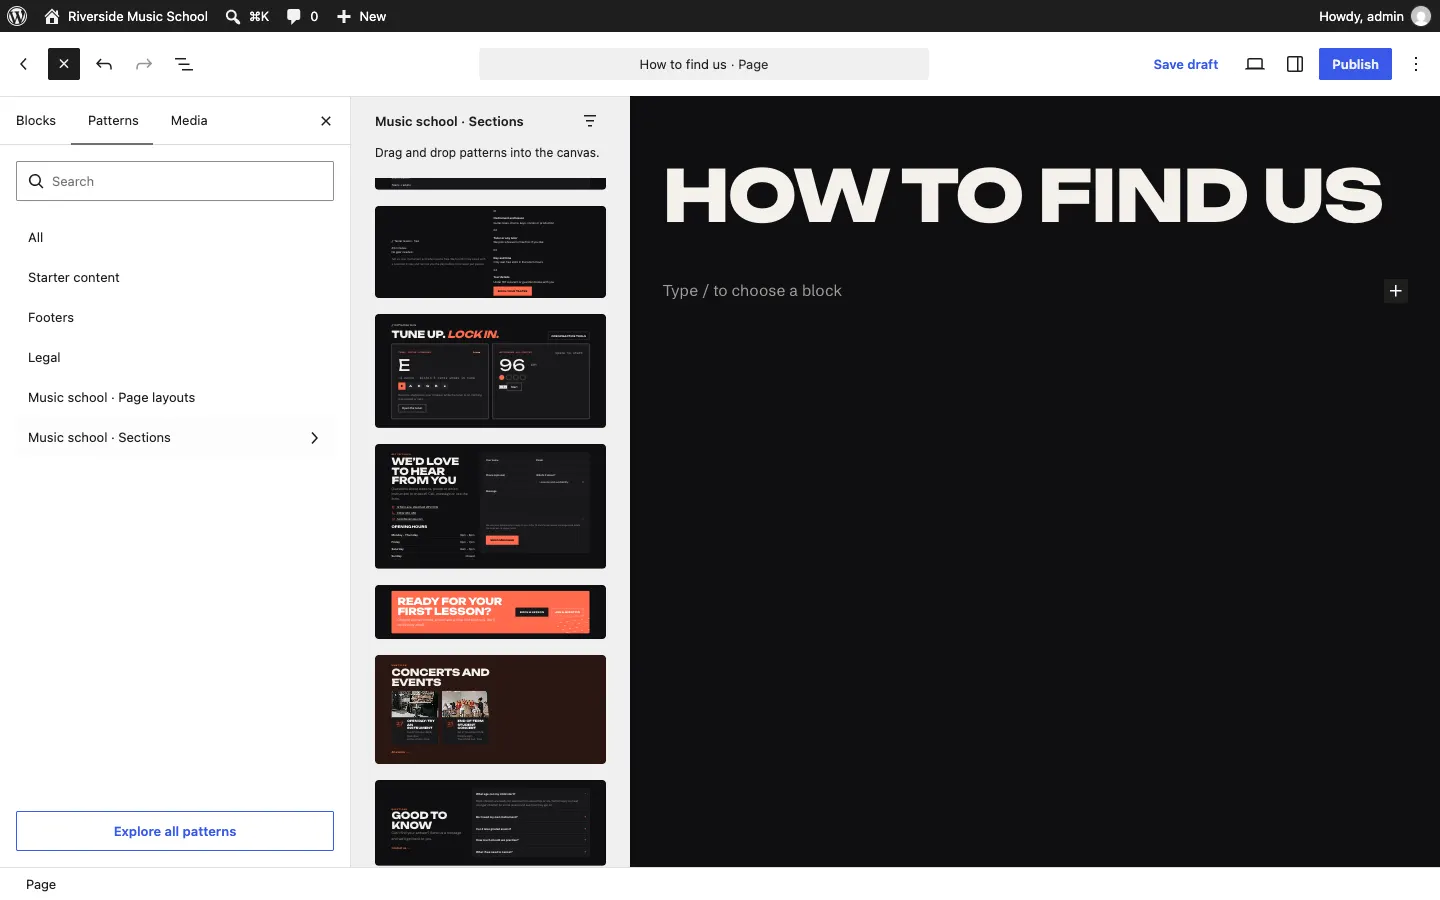Switch to the Blocks tab
Image resolution: width=1440 pixels, height=900 pixels.
click(36, 121)
